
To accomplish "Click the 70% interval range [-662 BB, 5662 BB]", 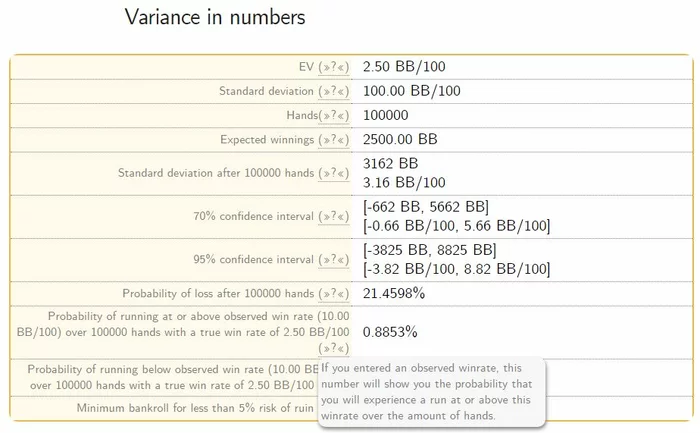I will tap(425, 207).
